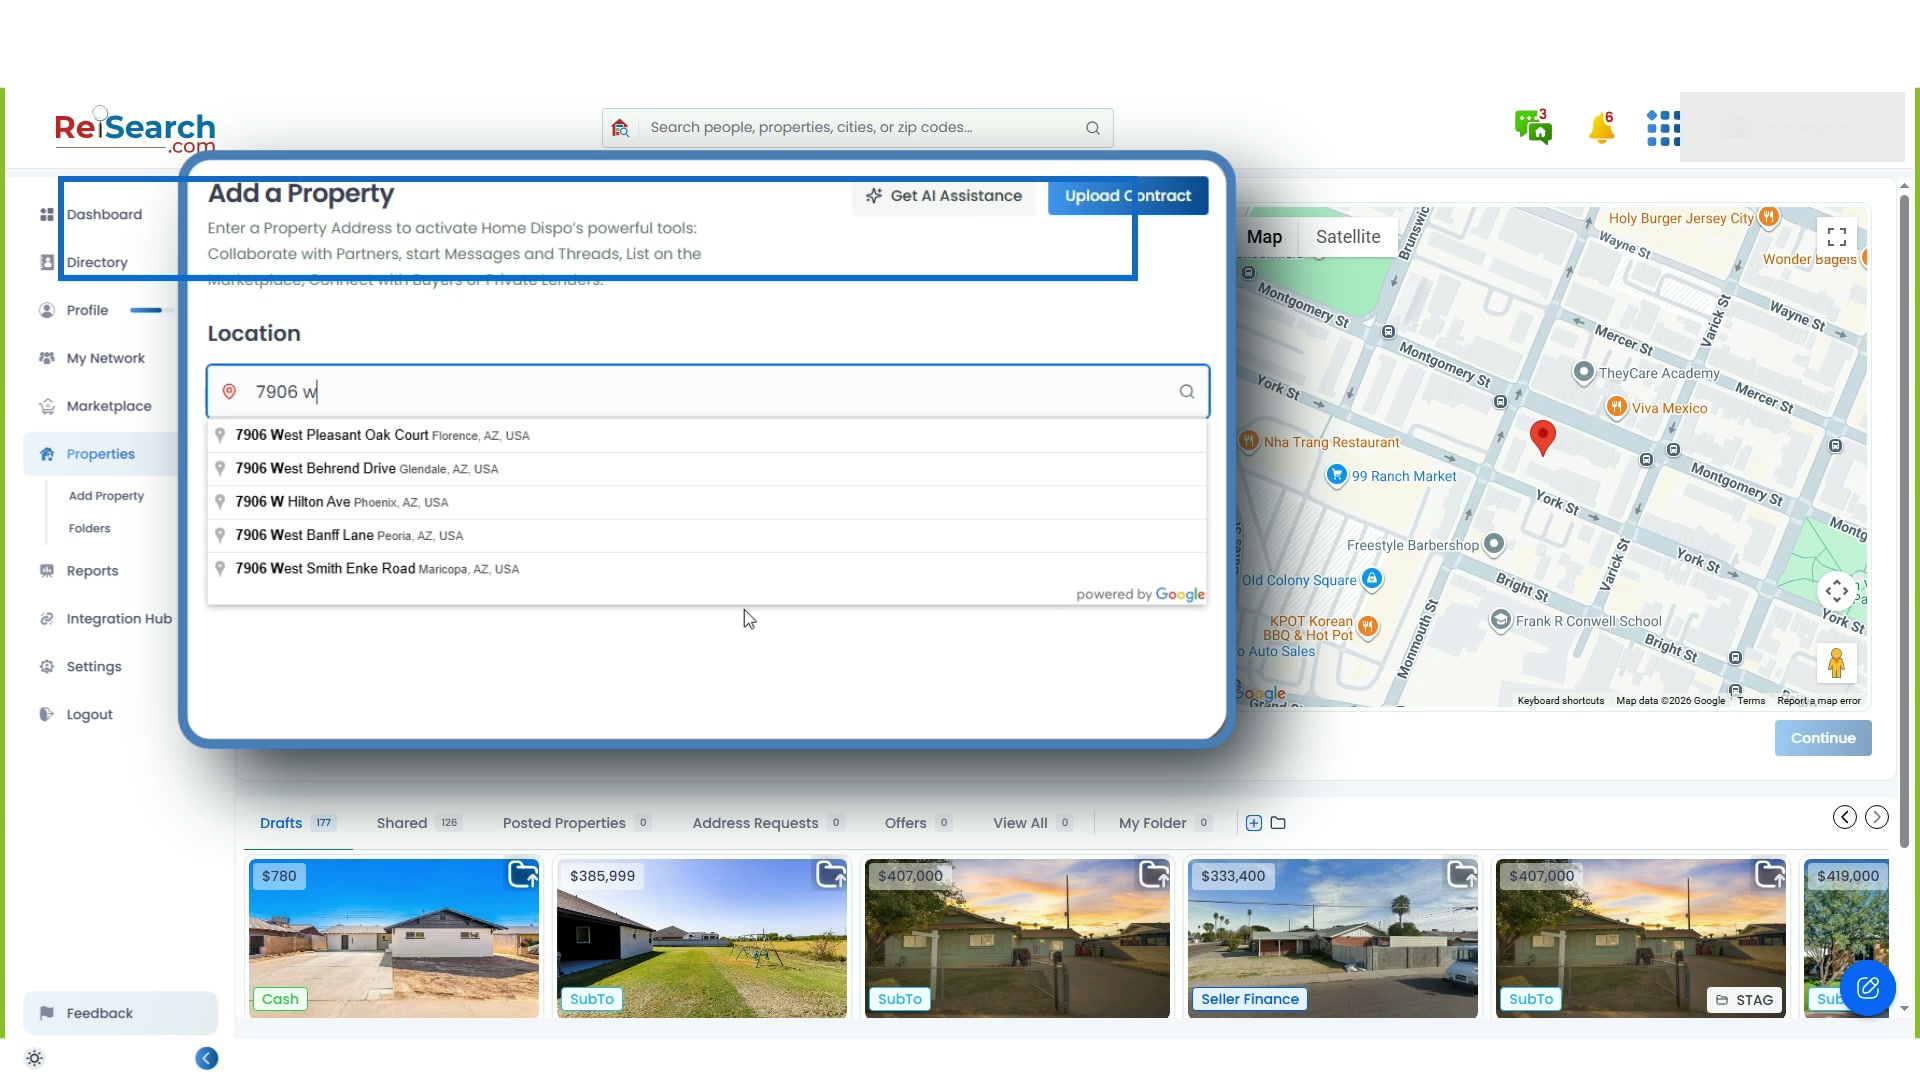Screen dimensions: 1920x1080
Task: Choose 7906 West Smith Enke Road suggestion
Action: (707, 569)
